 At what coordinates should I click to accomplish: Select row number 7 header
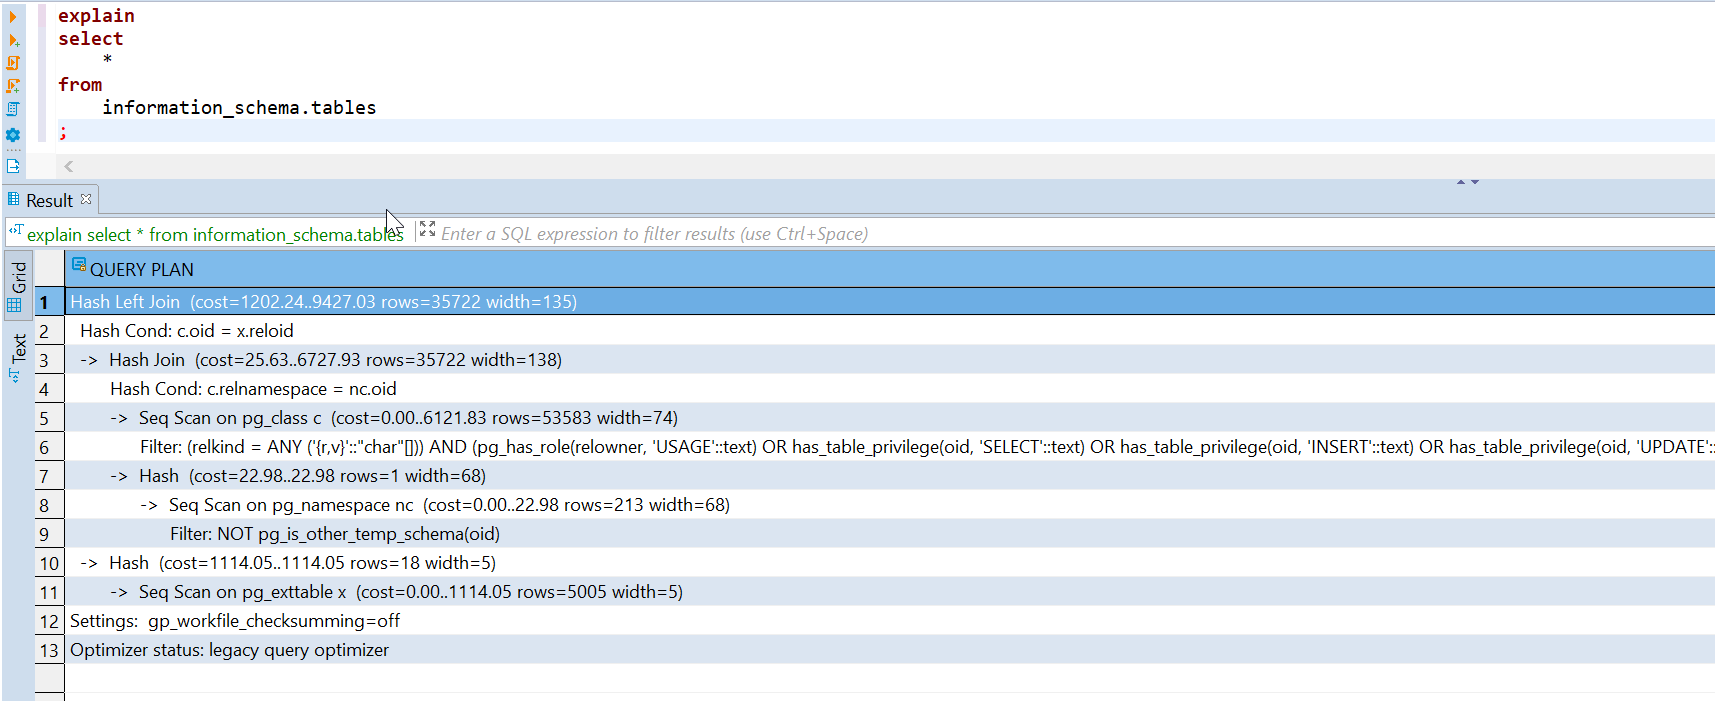click(x=49, y=476)
